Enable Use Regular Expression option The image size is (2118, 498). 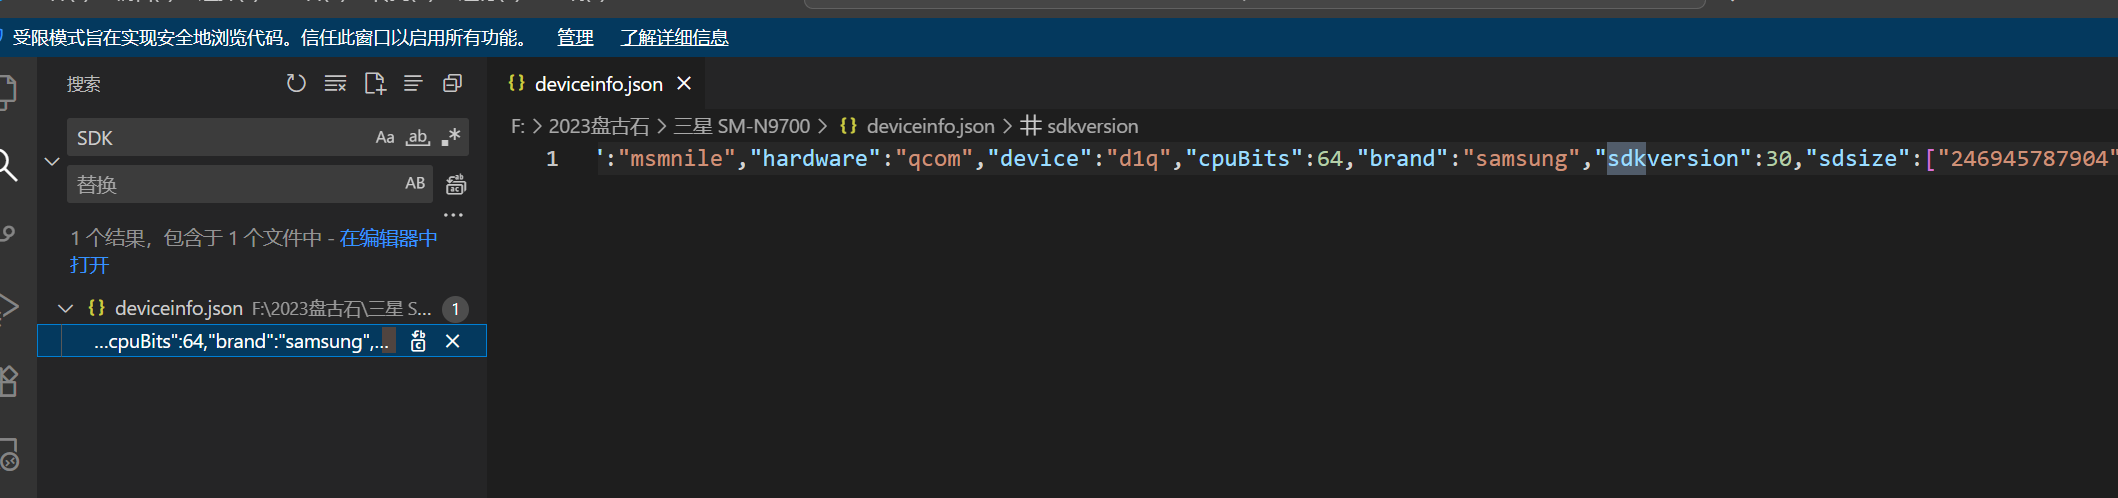(451, 138)
